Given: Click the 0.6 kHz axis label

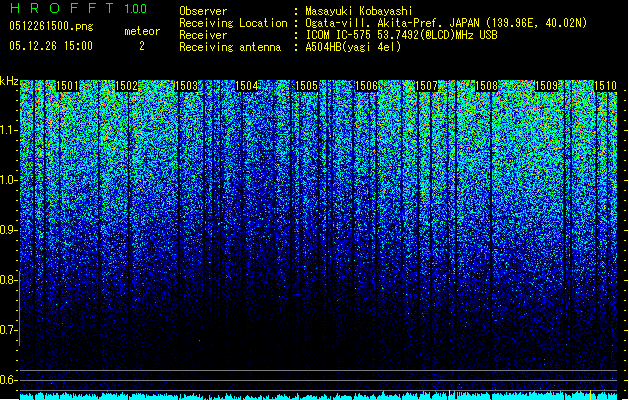Looking at the screenshot, I should click(8, 380).
